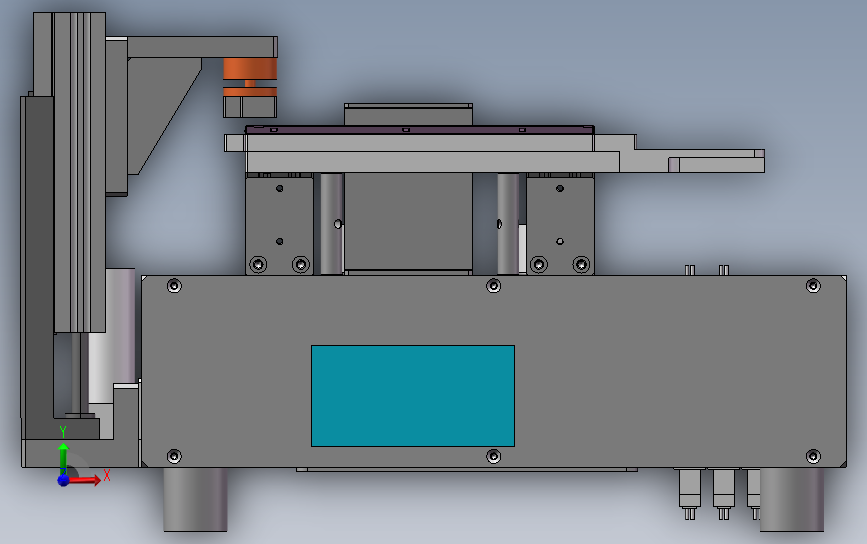Select the left guide shaft under the platform
The width and height of the screenshot is (867, 544).
332,223
